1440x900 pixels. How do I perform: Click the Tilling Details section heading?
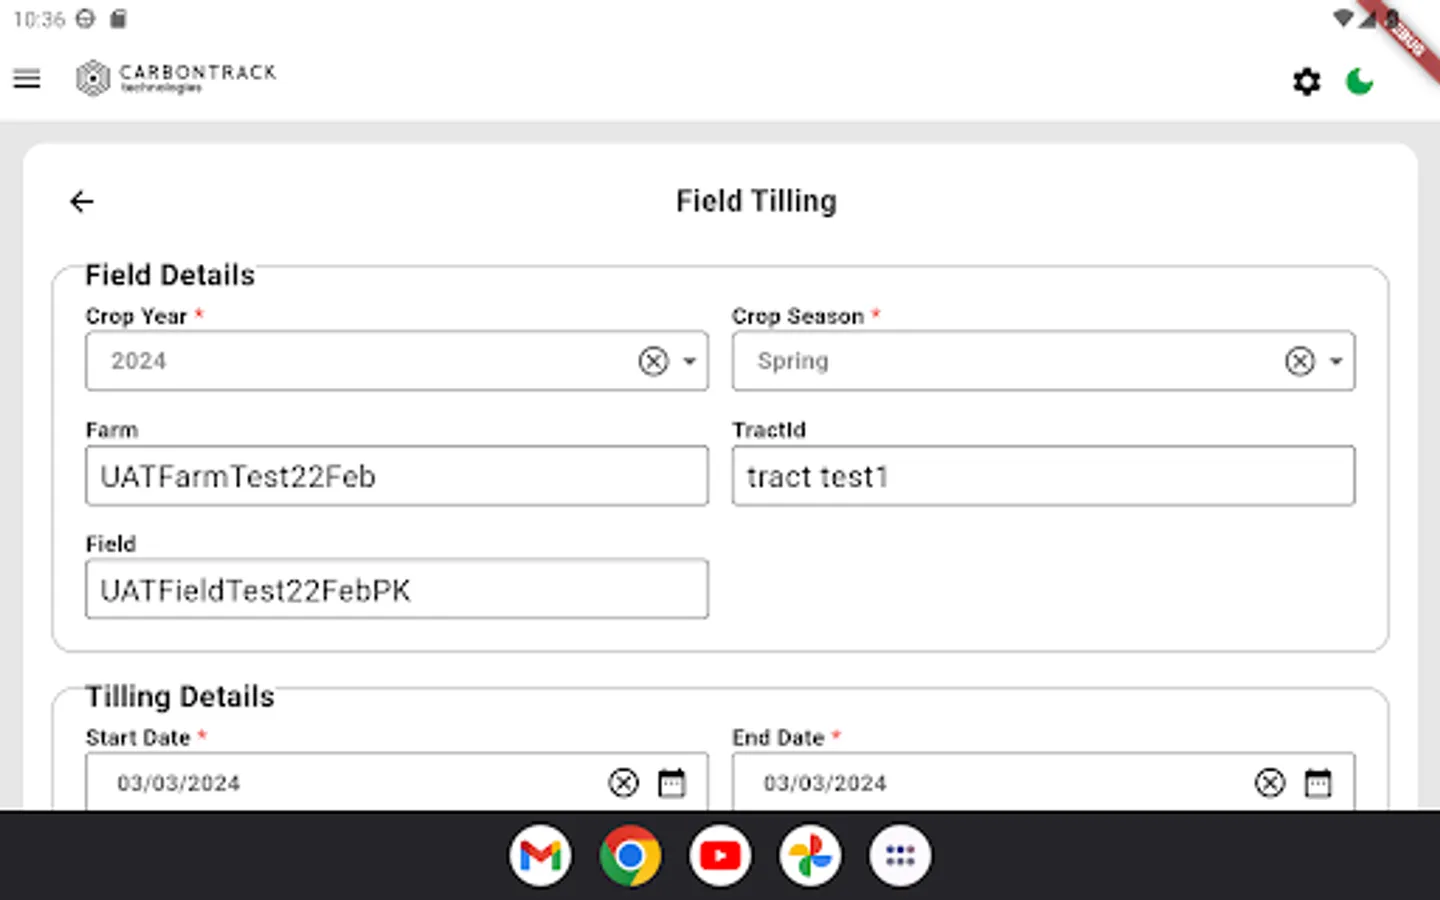[x=180, y=697]
